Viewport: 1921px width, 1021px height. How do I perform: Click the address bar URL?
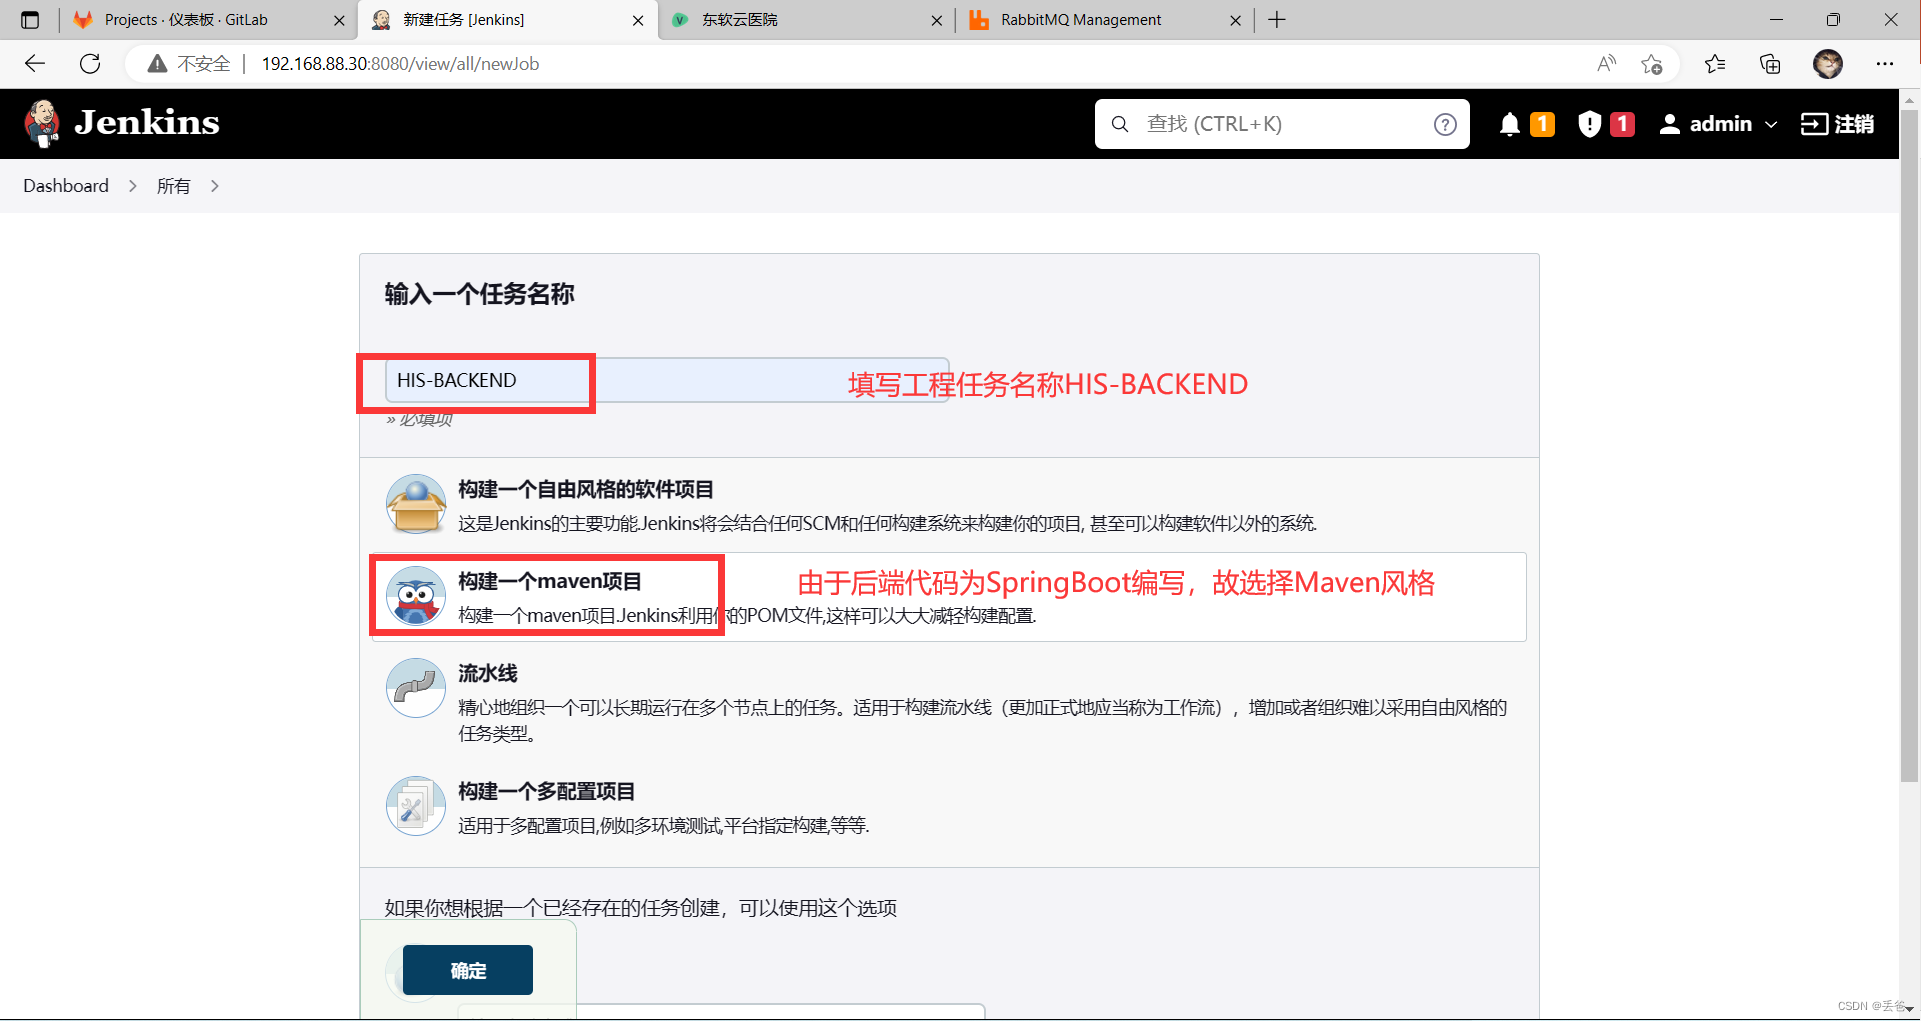pyautogui.click(x=400, y=64)
